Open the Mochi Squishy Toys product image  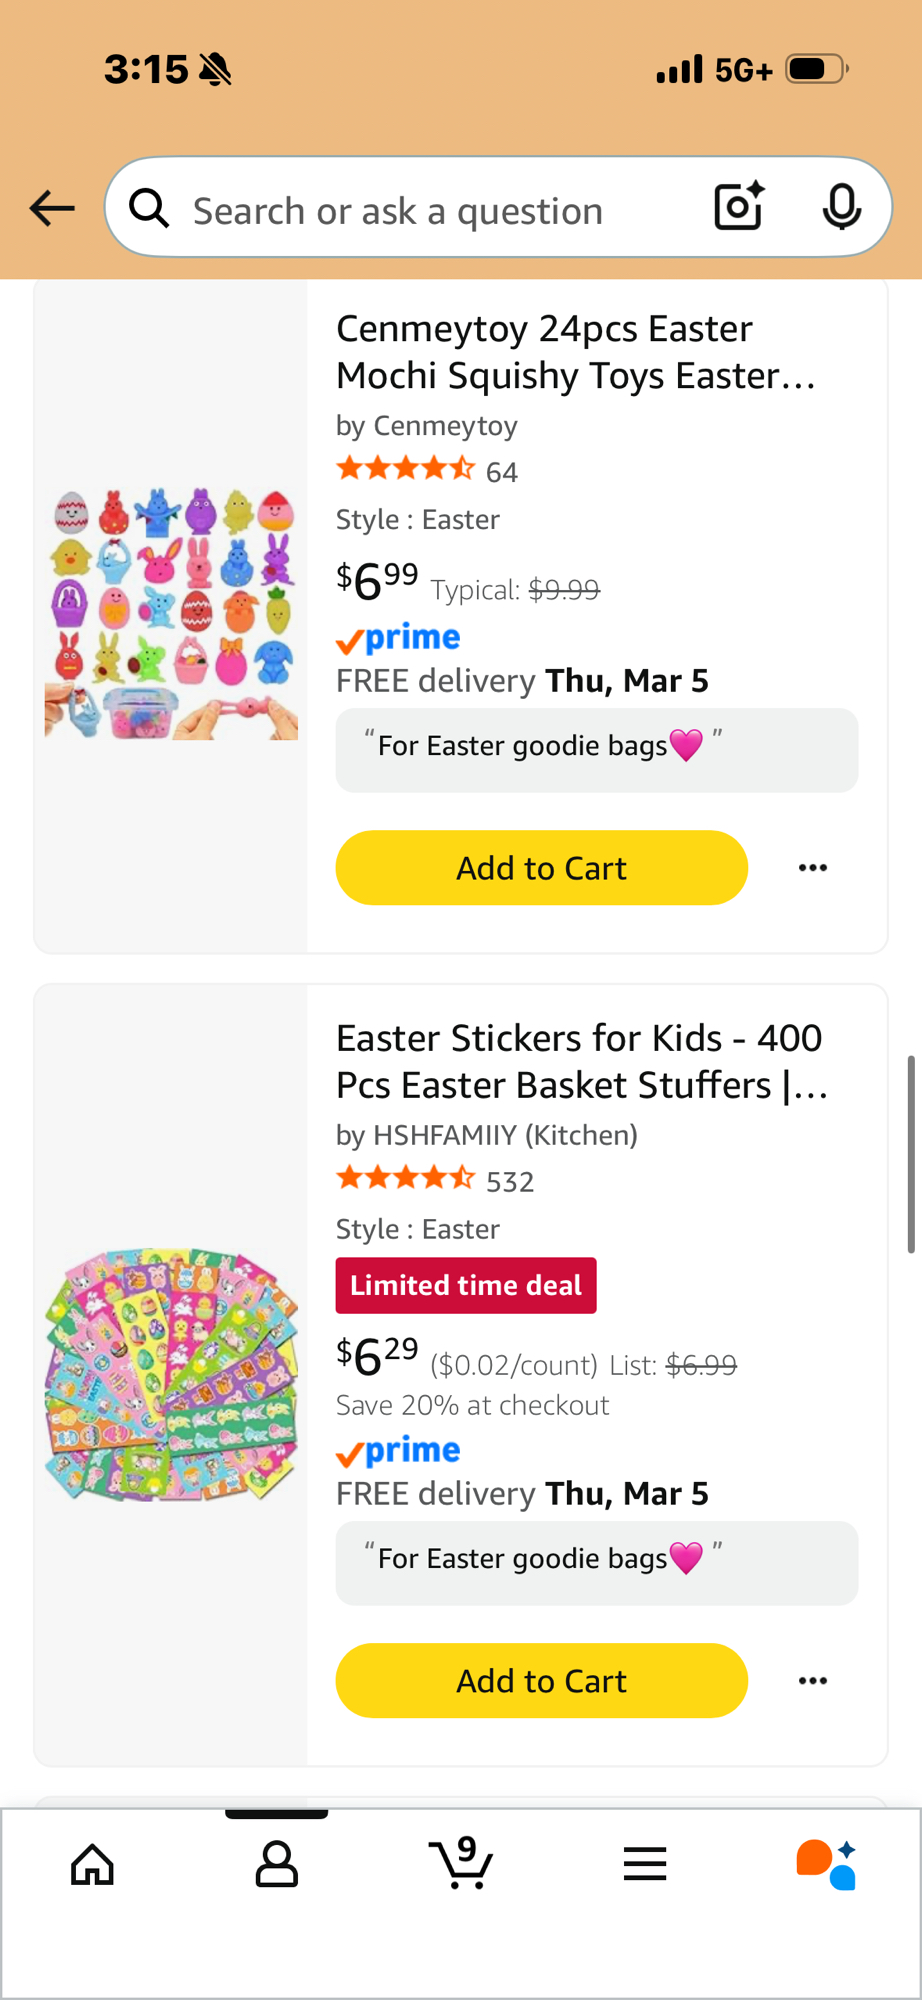point(171,614)
